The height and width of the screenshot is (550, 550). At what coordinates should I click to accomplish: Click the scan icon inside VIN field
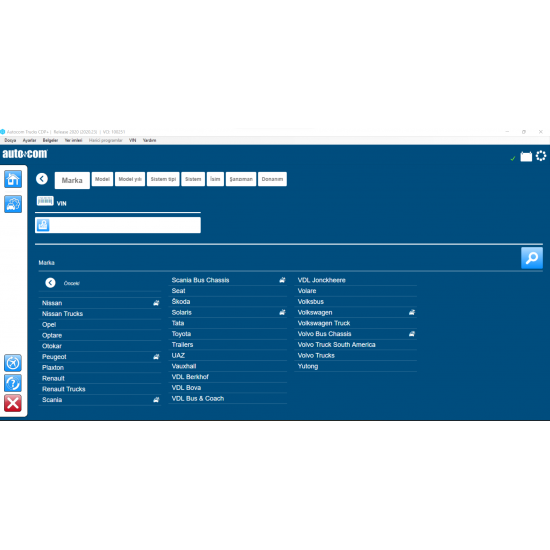coord(43,225)
